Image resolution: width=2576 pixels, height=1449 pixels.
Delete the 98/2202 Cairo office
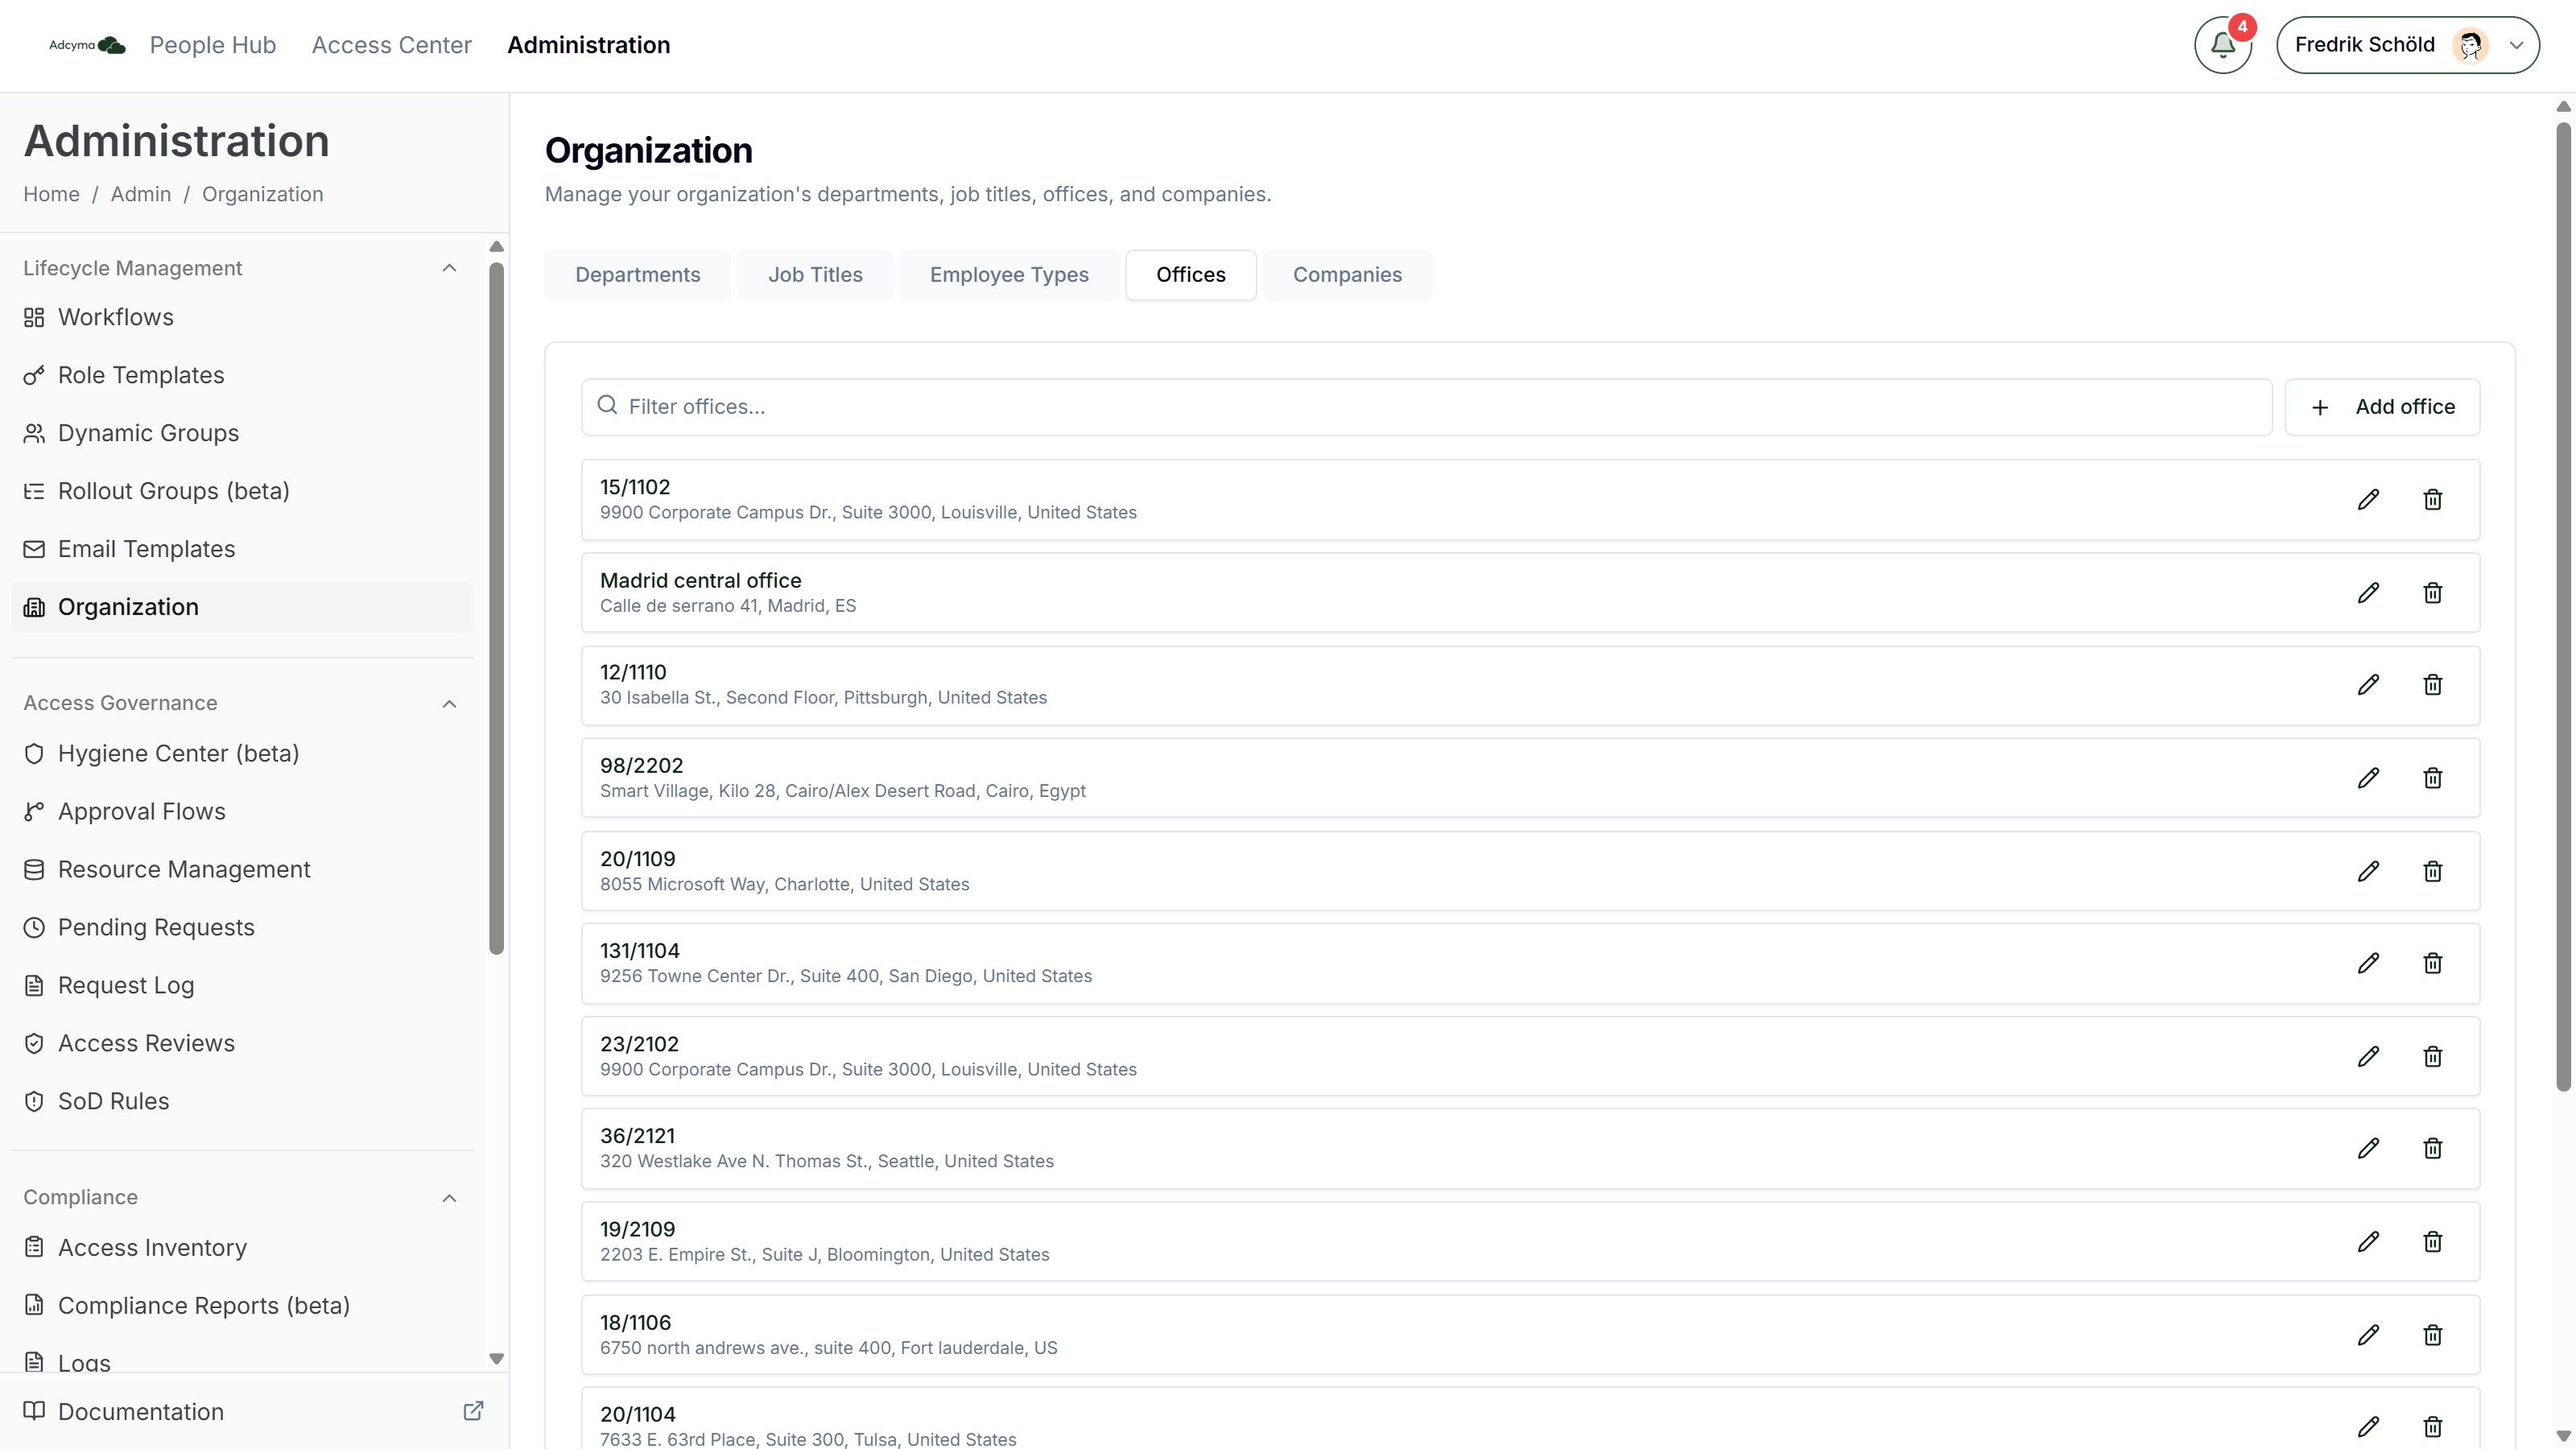tap(2433, 778)
